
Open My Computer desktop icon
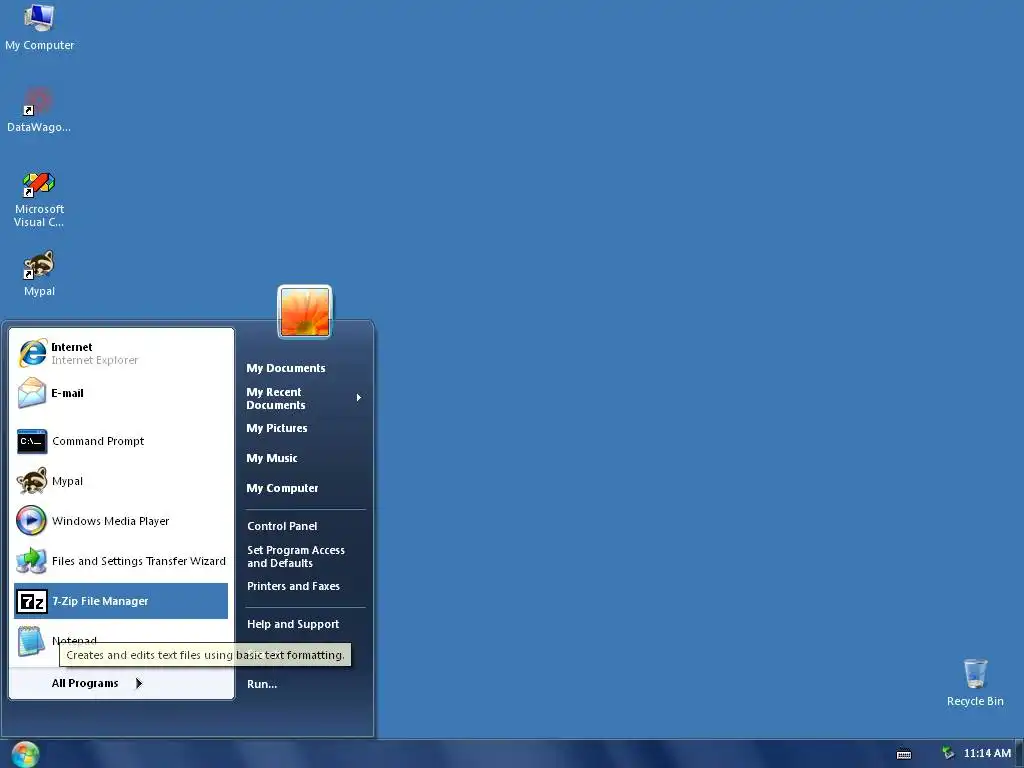(x=39, y=27)
